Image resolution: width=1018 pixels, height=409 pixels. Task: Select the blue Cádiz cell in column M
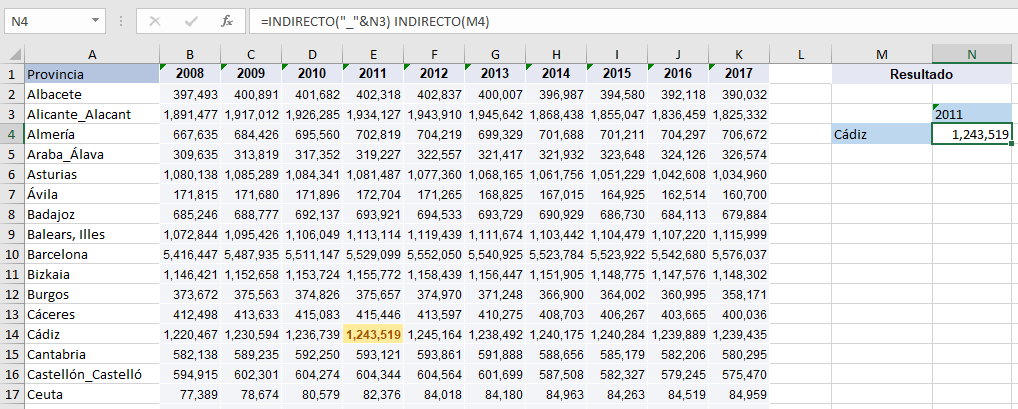pyautogui.click(x=881, y=134)
